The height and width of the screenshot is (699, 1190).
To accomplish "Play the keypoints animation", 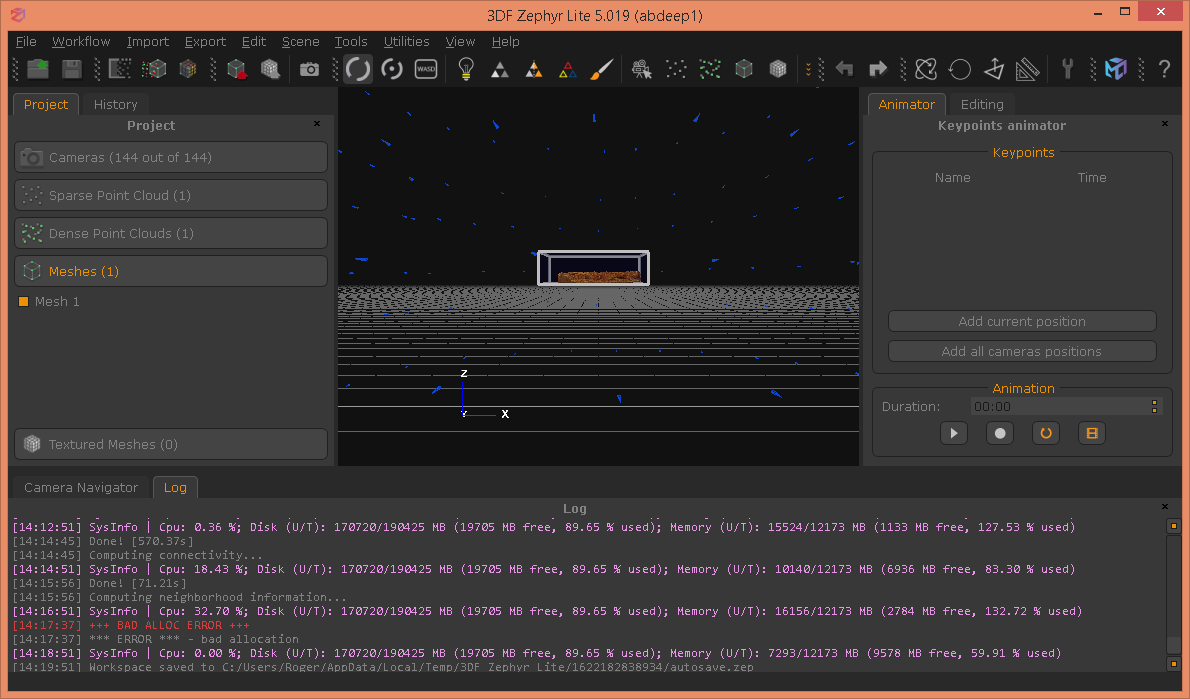I will coord(954,433).
